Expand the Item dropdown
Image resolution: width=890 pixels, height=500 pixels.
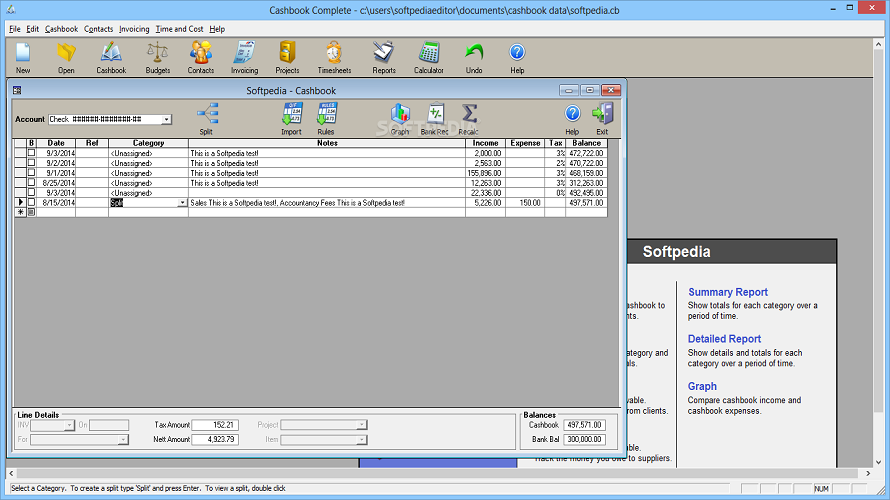(x=362, y=440)
